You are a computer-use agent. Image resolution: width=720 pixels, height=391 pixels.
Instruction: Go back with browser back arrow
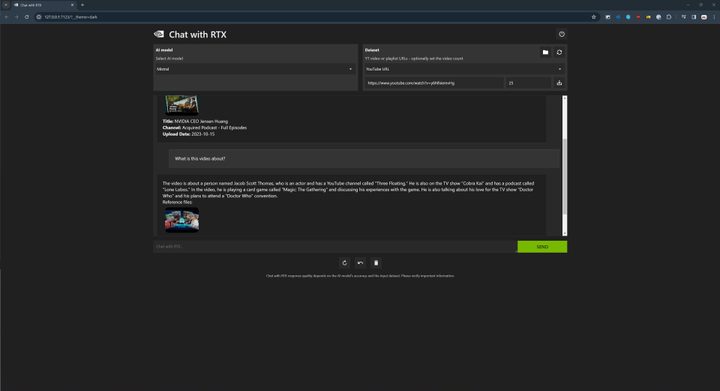coord(6,17)
